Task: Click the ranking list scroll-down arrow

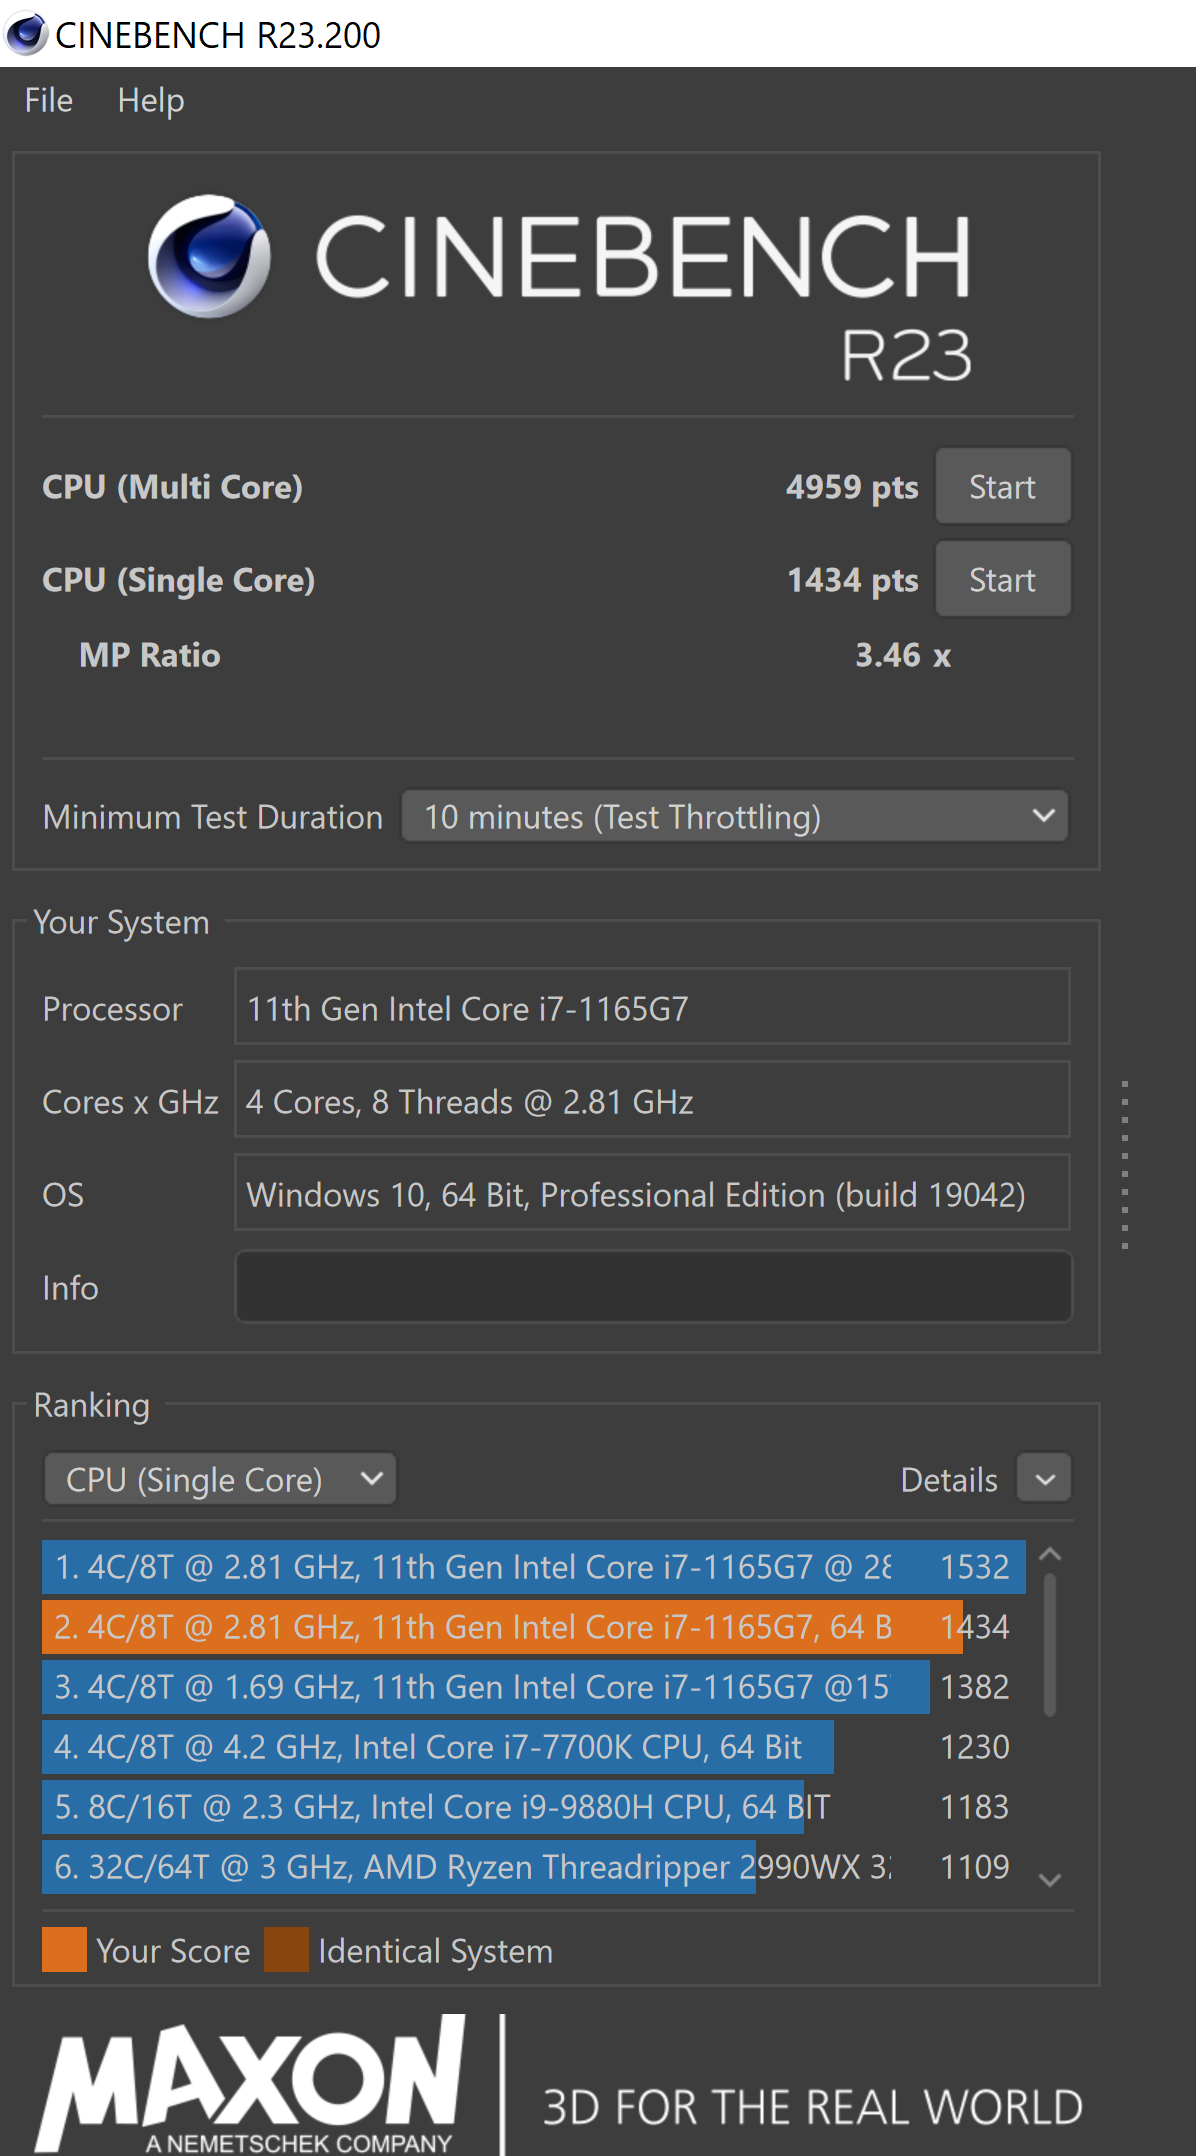Action: (x=1050, y=1880)
